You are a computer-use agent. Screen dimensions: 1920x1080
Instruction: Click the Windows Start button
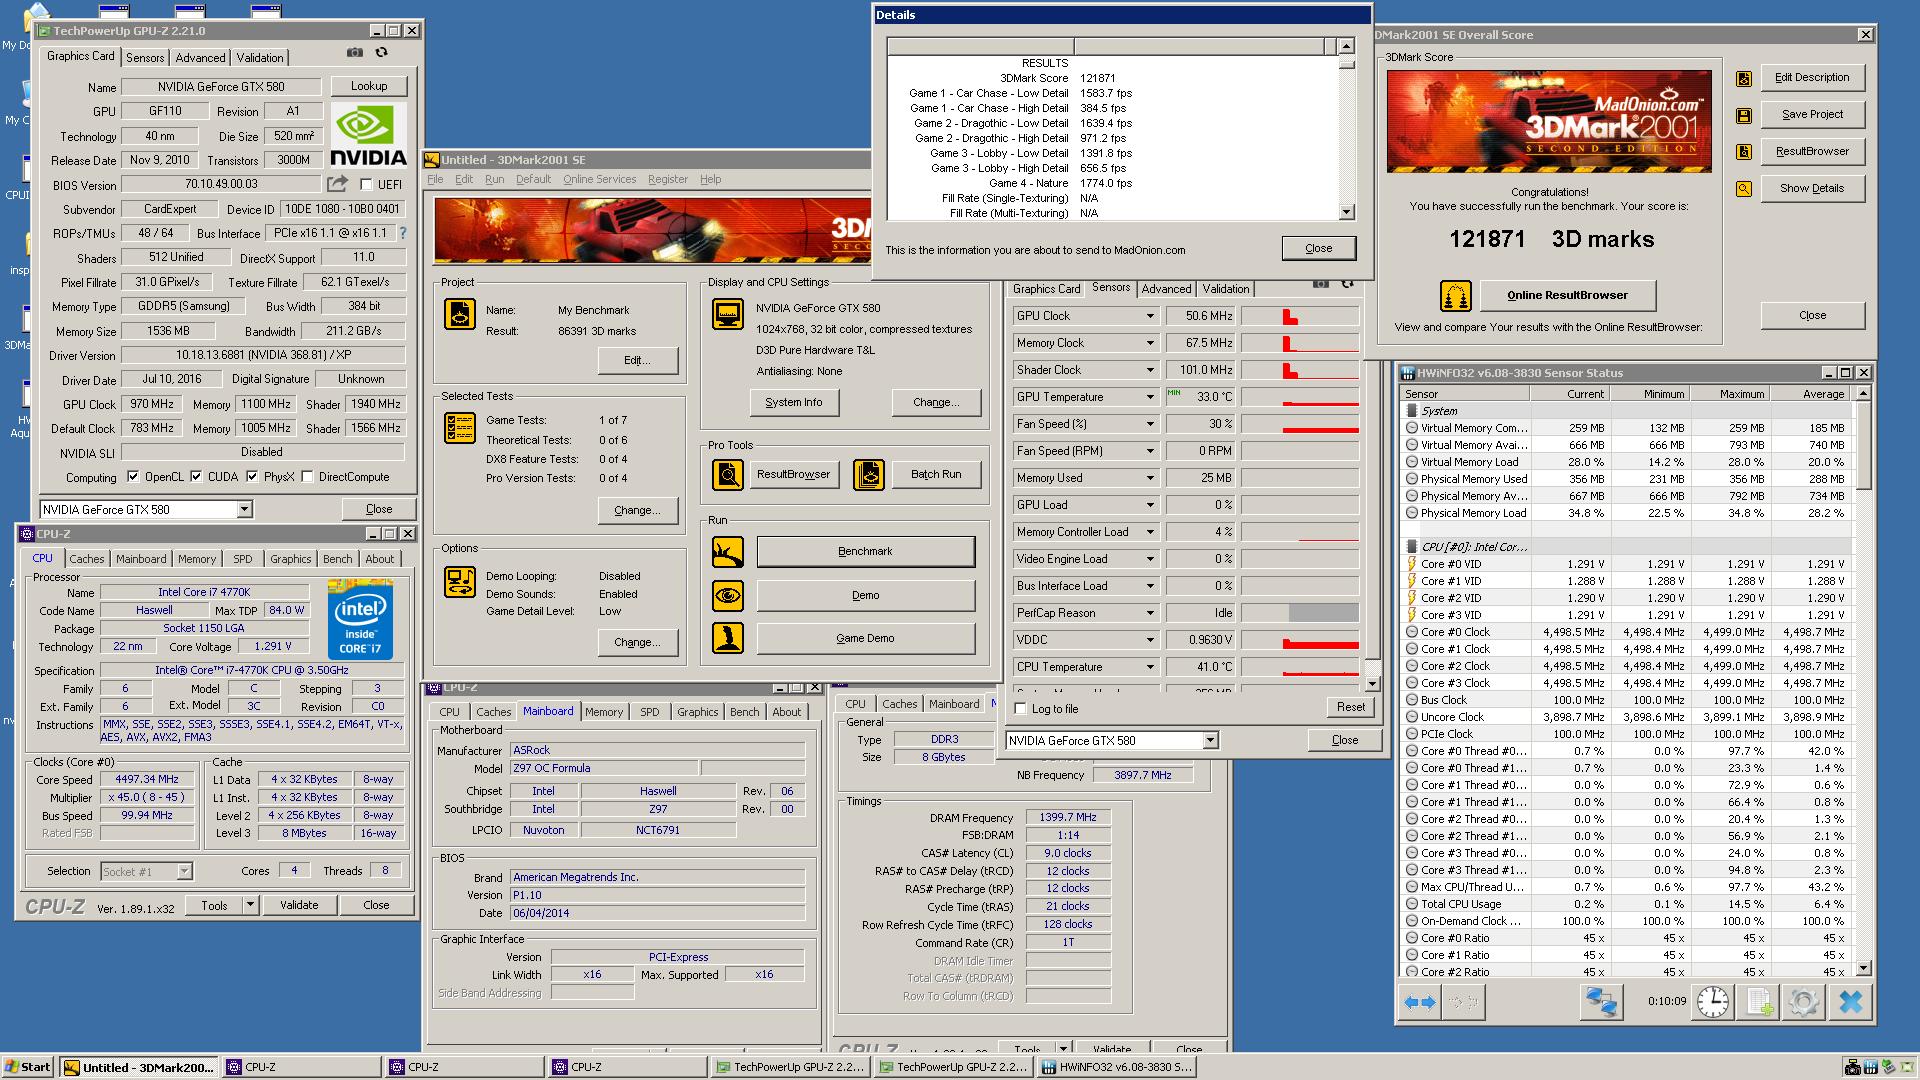(28, 1067)
